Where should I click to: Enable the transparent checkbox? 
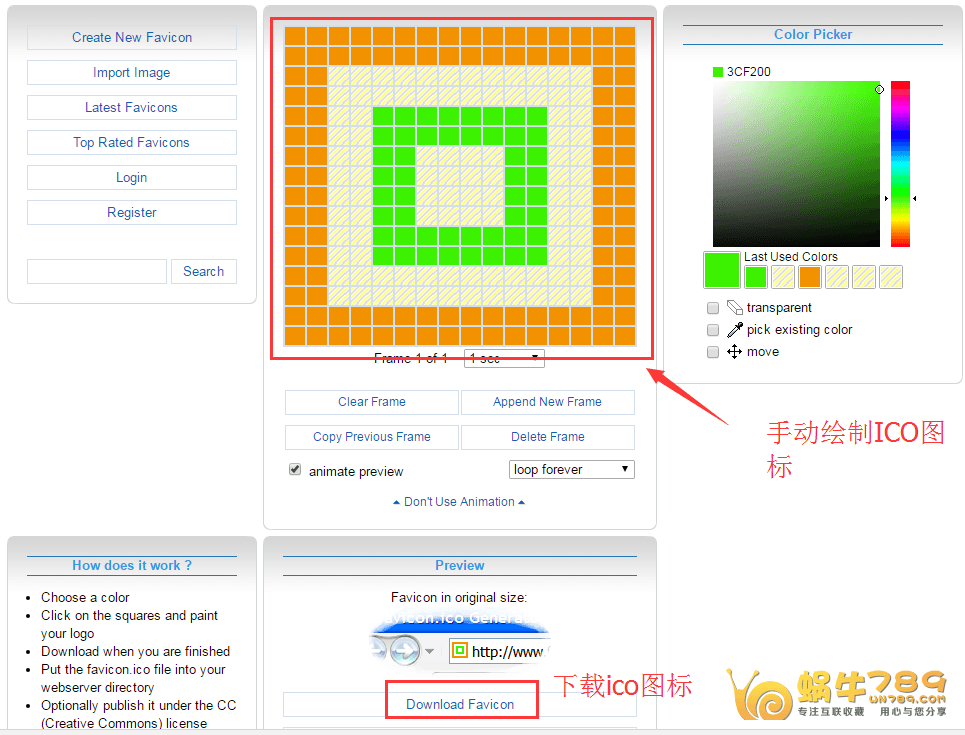713,308
